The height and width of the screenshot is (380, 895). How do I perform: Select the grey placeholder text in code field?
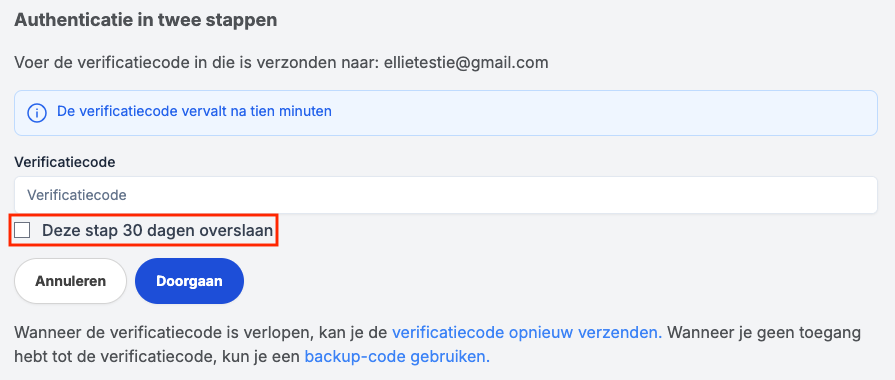pyautogui.click(x=77, y=195)
